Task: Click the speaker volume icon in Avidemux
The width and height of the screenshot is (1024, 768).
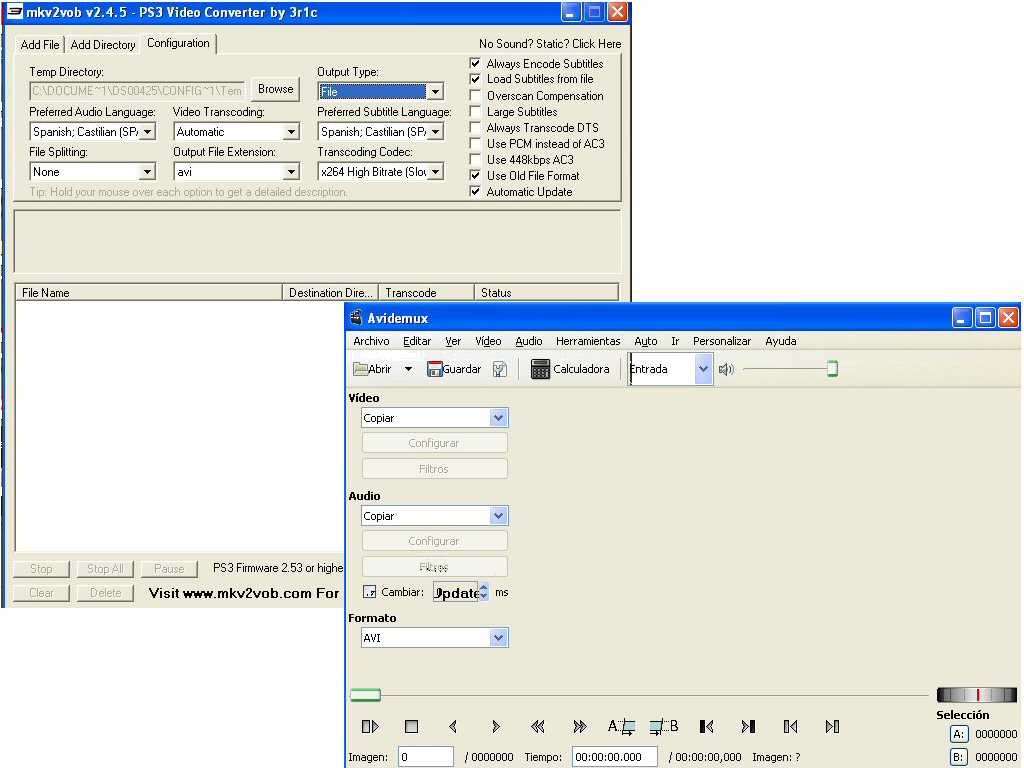Action: [726, 369]
